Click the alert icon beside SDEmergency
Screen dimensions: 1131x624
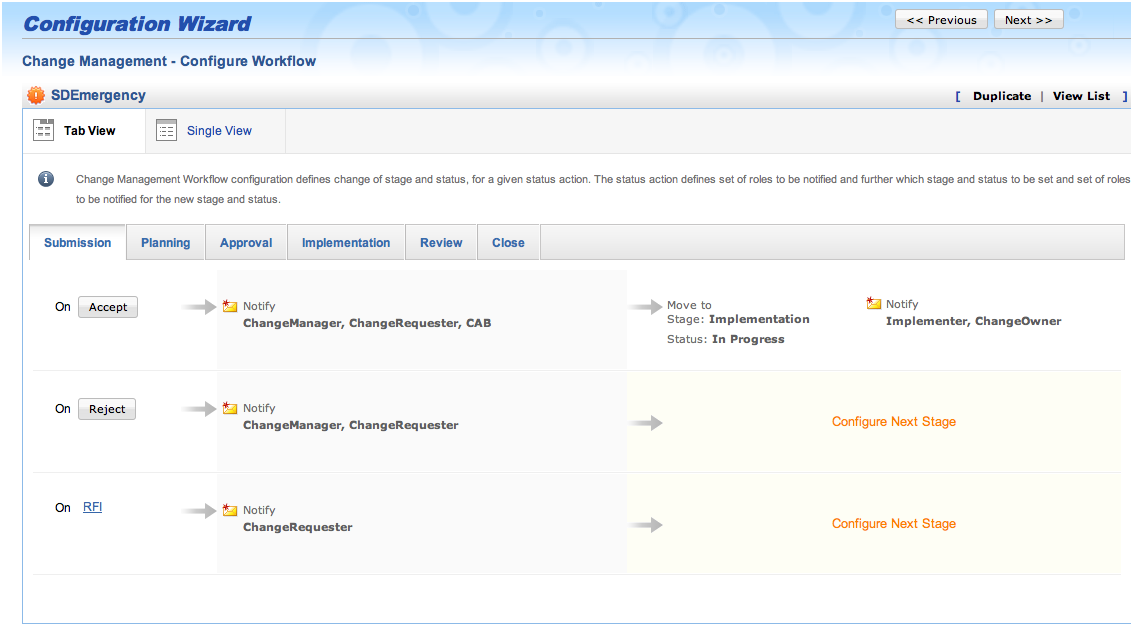pos(37,95)
